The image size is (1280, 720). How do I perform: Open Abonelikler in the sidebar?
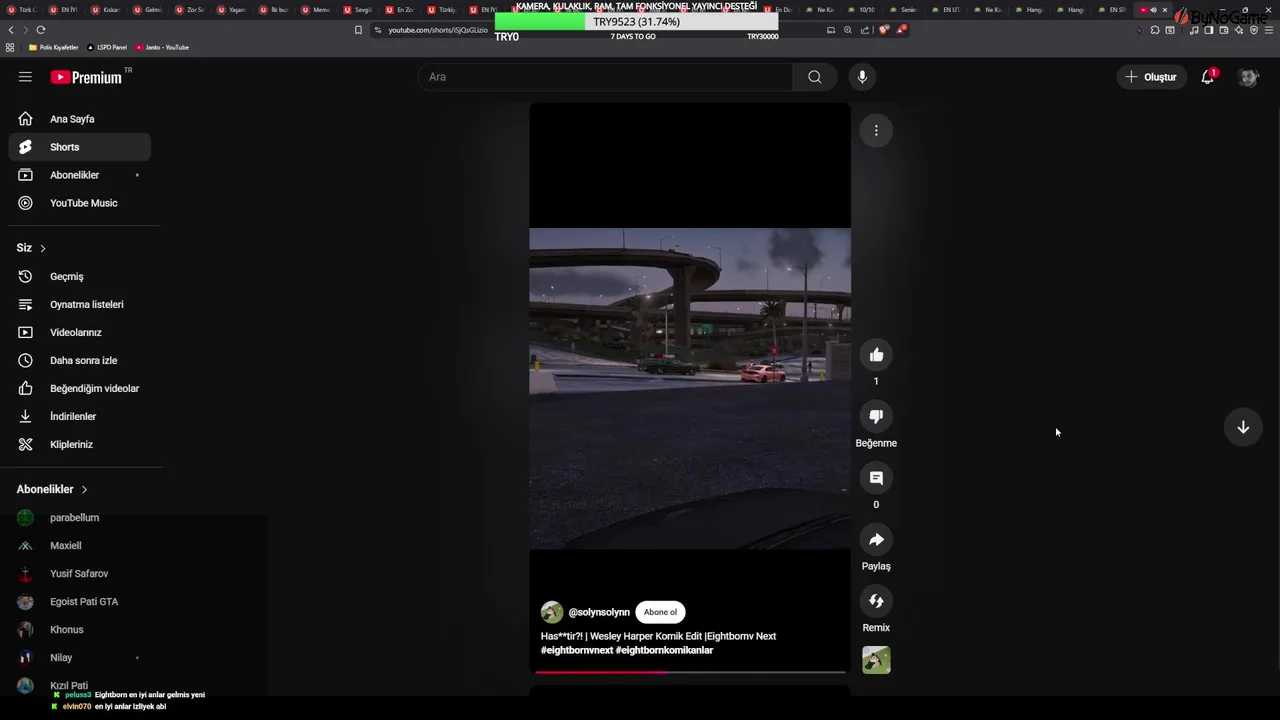click(x=80, y=175)
